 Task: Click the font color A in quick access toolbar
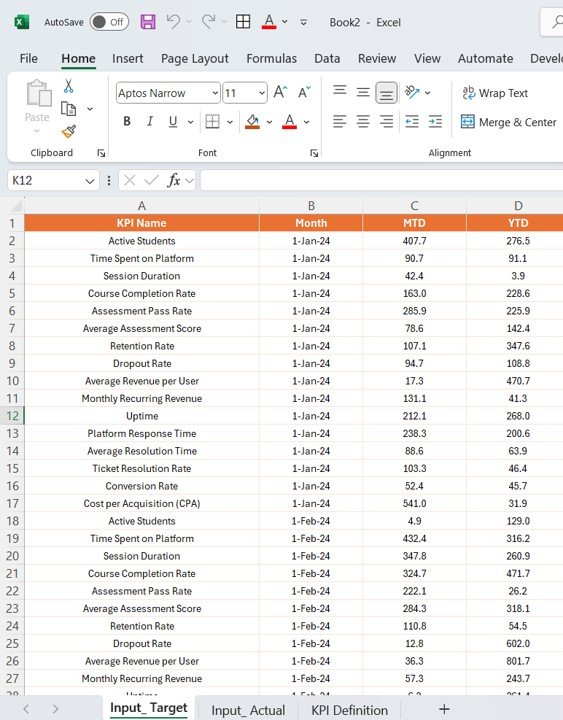point(269,21)
